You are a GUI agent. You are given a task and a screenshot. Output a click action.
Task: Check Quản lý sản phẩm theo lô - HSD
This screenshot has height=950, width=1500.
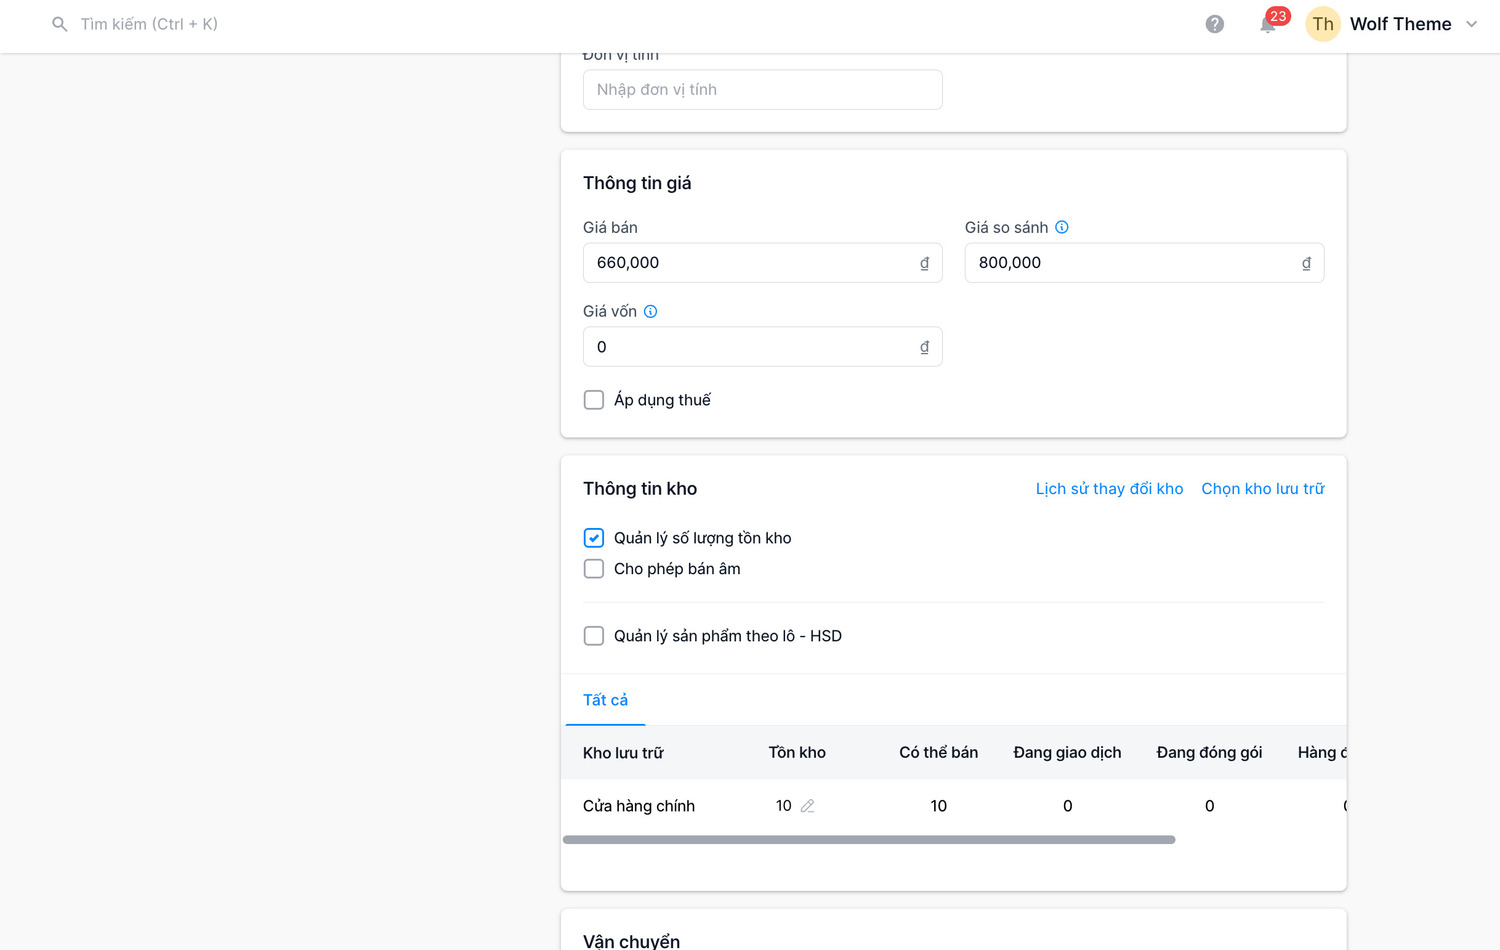pyautogui.click(x=594, y=636)
